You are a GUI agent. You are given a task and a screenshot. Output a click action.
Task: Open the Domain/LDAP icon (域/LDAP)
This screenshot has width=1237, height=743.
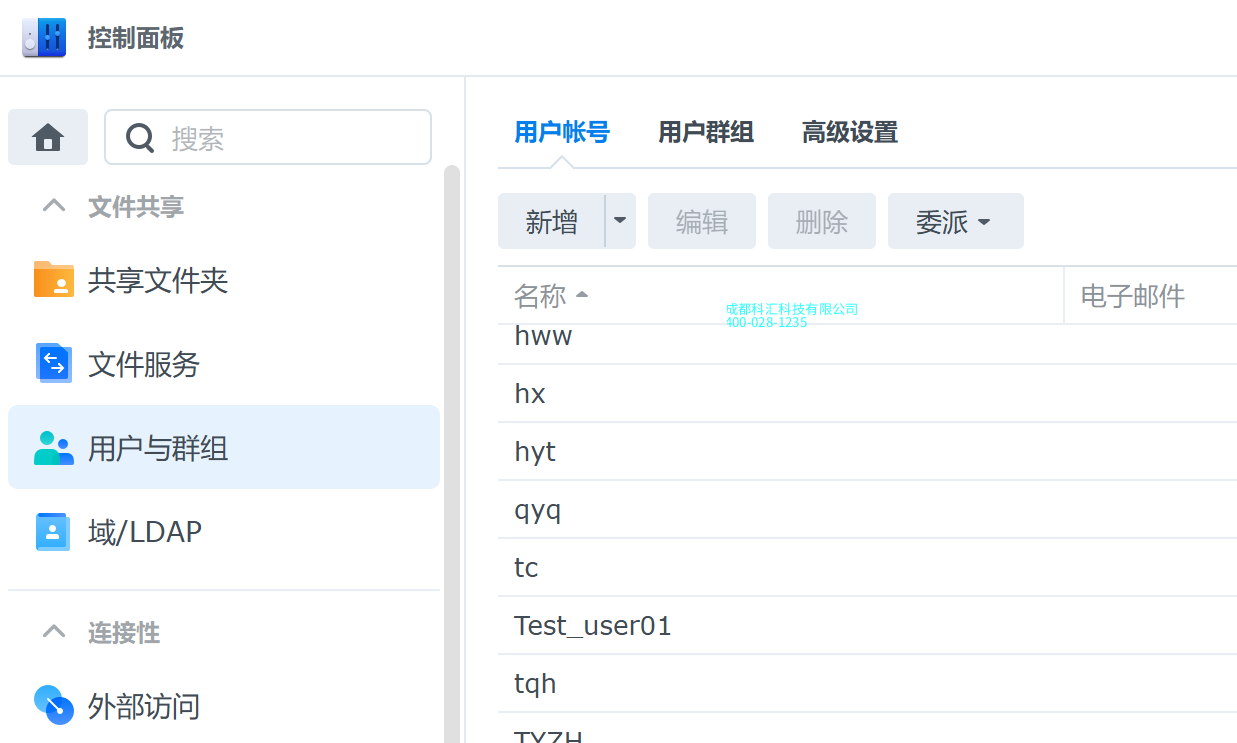pyautogui.click(x=54, y=531)
